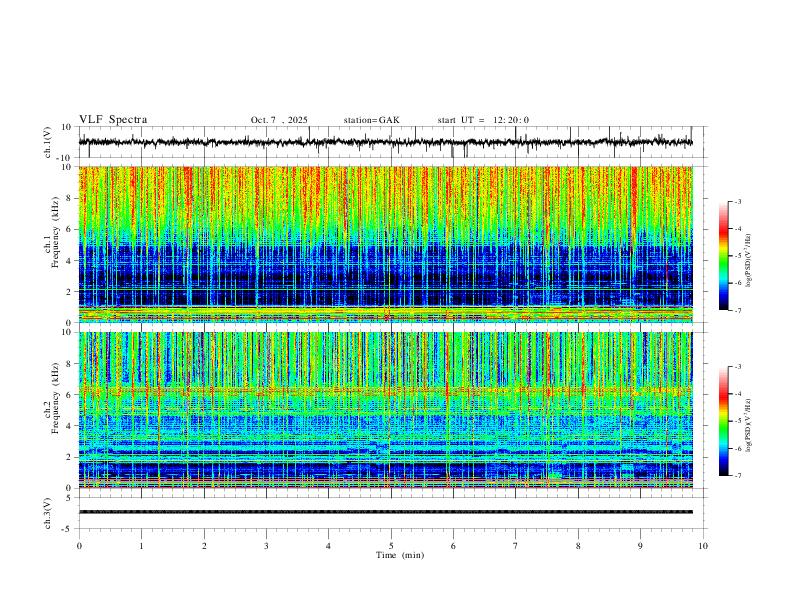Click the "ch.1(V)" waveform axis label
Image resolution: width=792 pixels, height=612 pixels.
[48, 142]
